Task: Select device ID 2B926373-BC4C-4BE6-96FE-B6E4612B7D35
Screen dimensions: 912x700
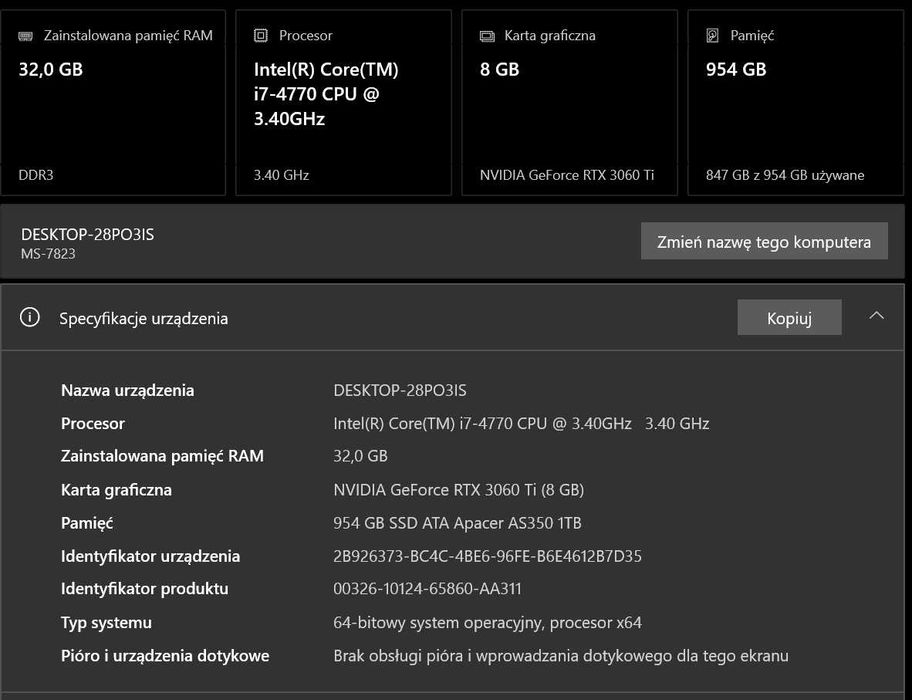Action: point(487,556)
